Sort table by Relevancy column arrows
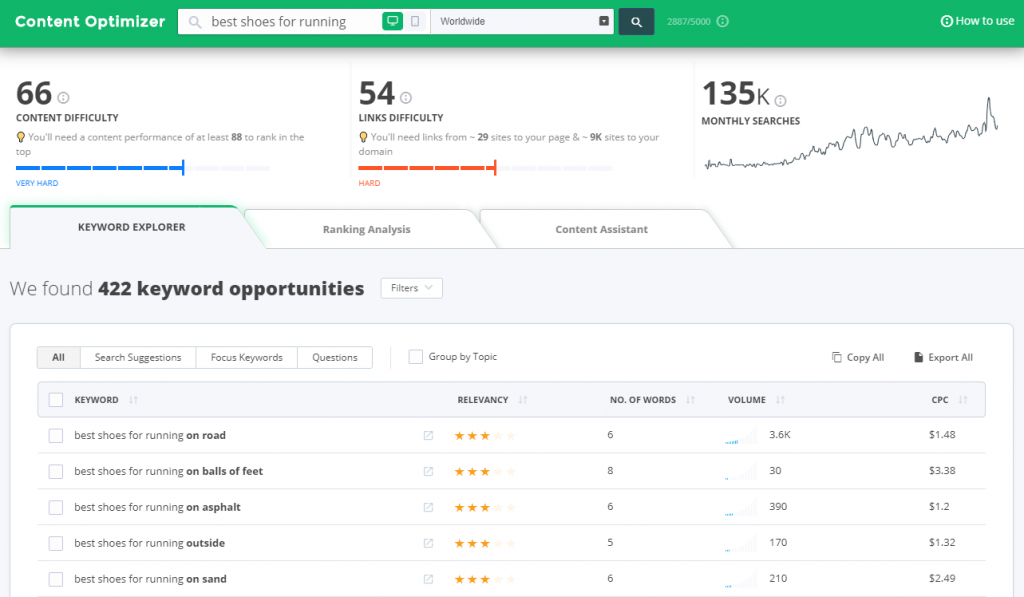This screenshot has width=1024, height=597. (522, 400)
